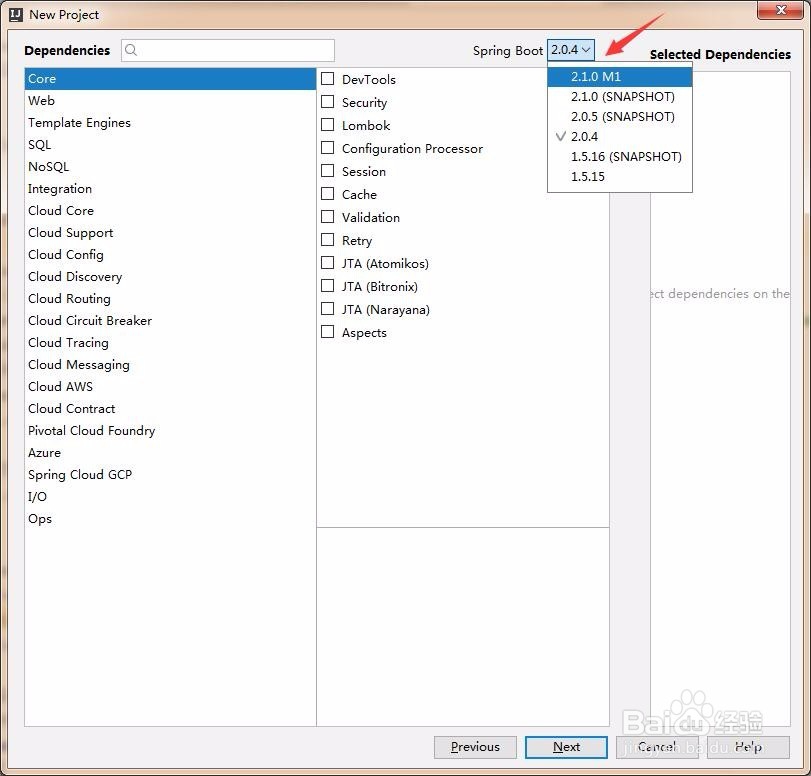Collapse the Spring Boot version dropdown
811x776 pixels.
click(x=570, y=50)
